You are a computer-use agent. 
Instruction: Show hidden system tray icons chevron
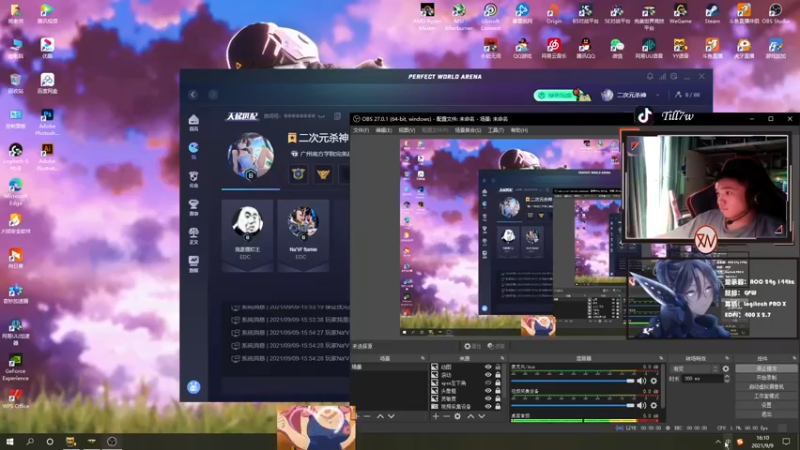pyautogui.click(x=718, y=442)
